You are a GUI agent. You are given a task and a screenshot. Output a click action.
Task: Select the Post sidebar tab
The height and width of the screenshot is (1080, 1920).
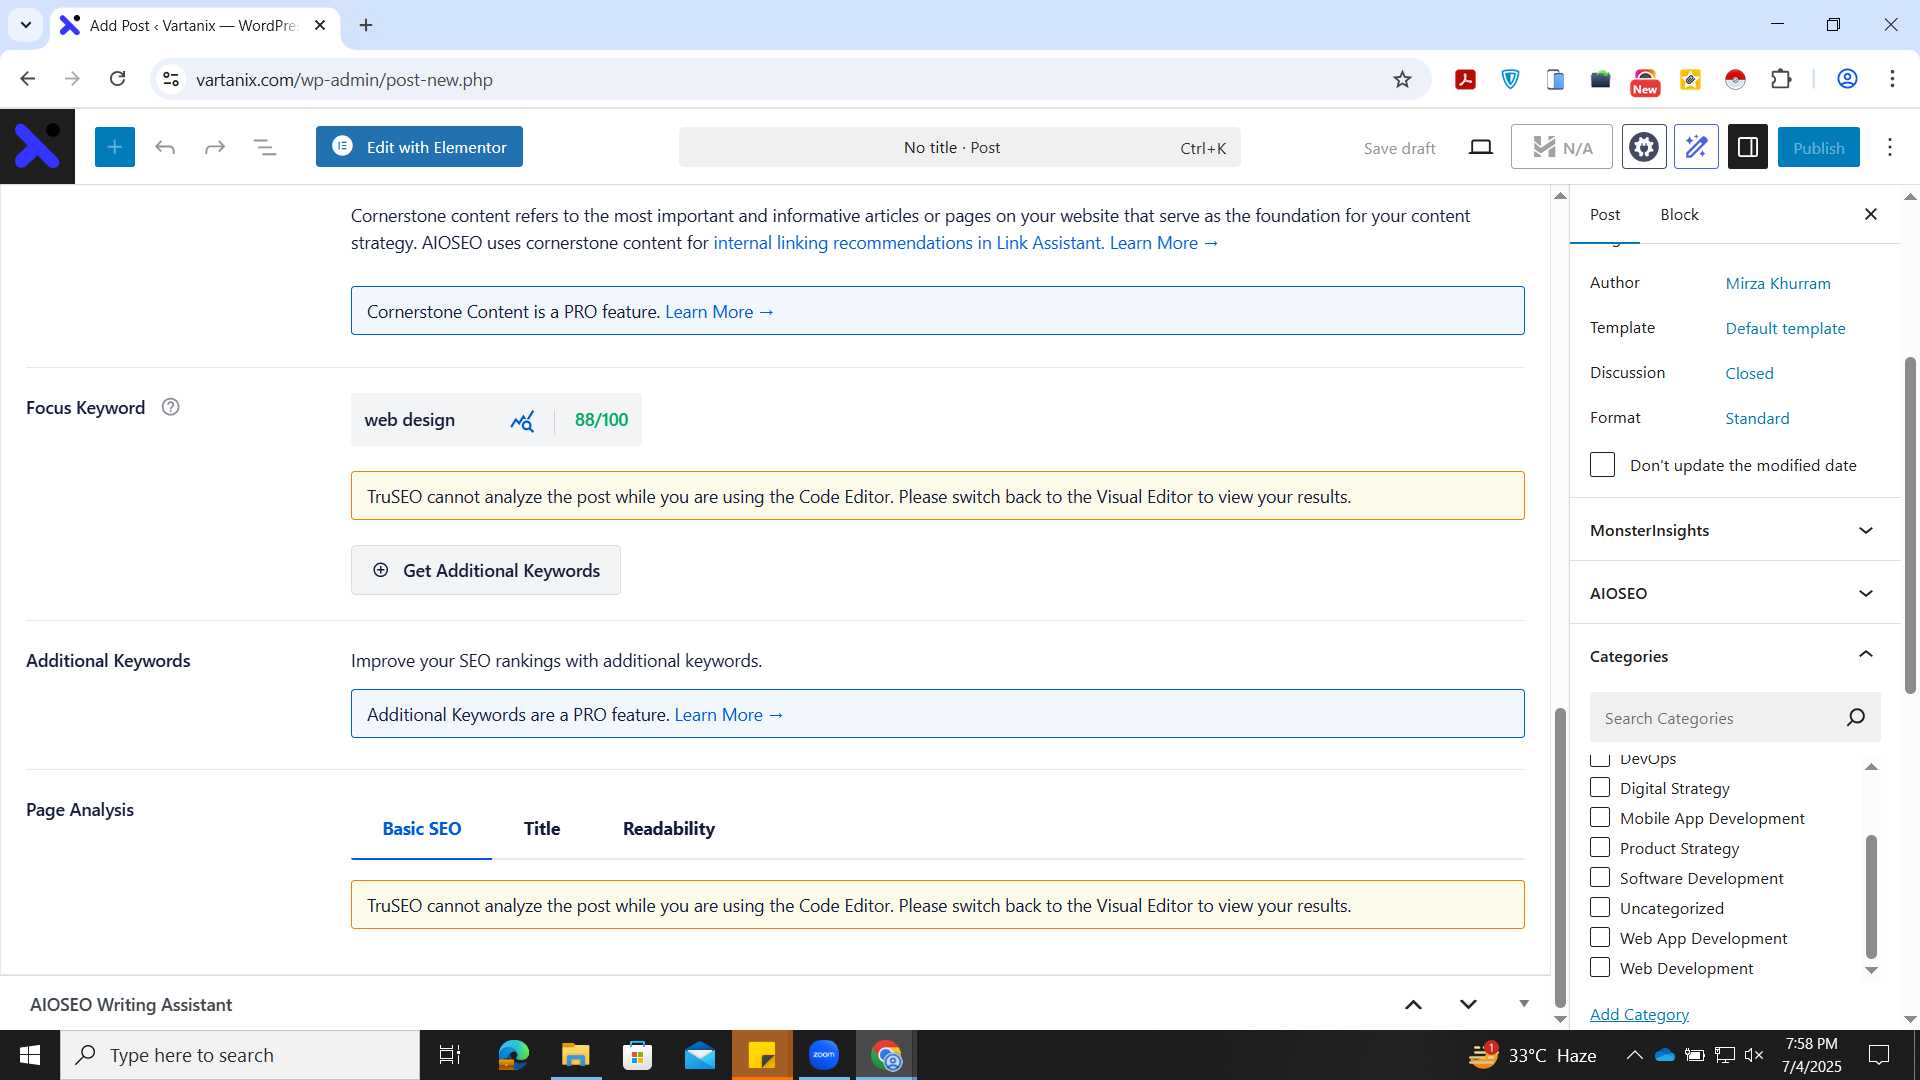1605,214
